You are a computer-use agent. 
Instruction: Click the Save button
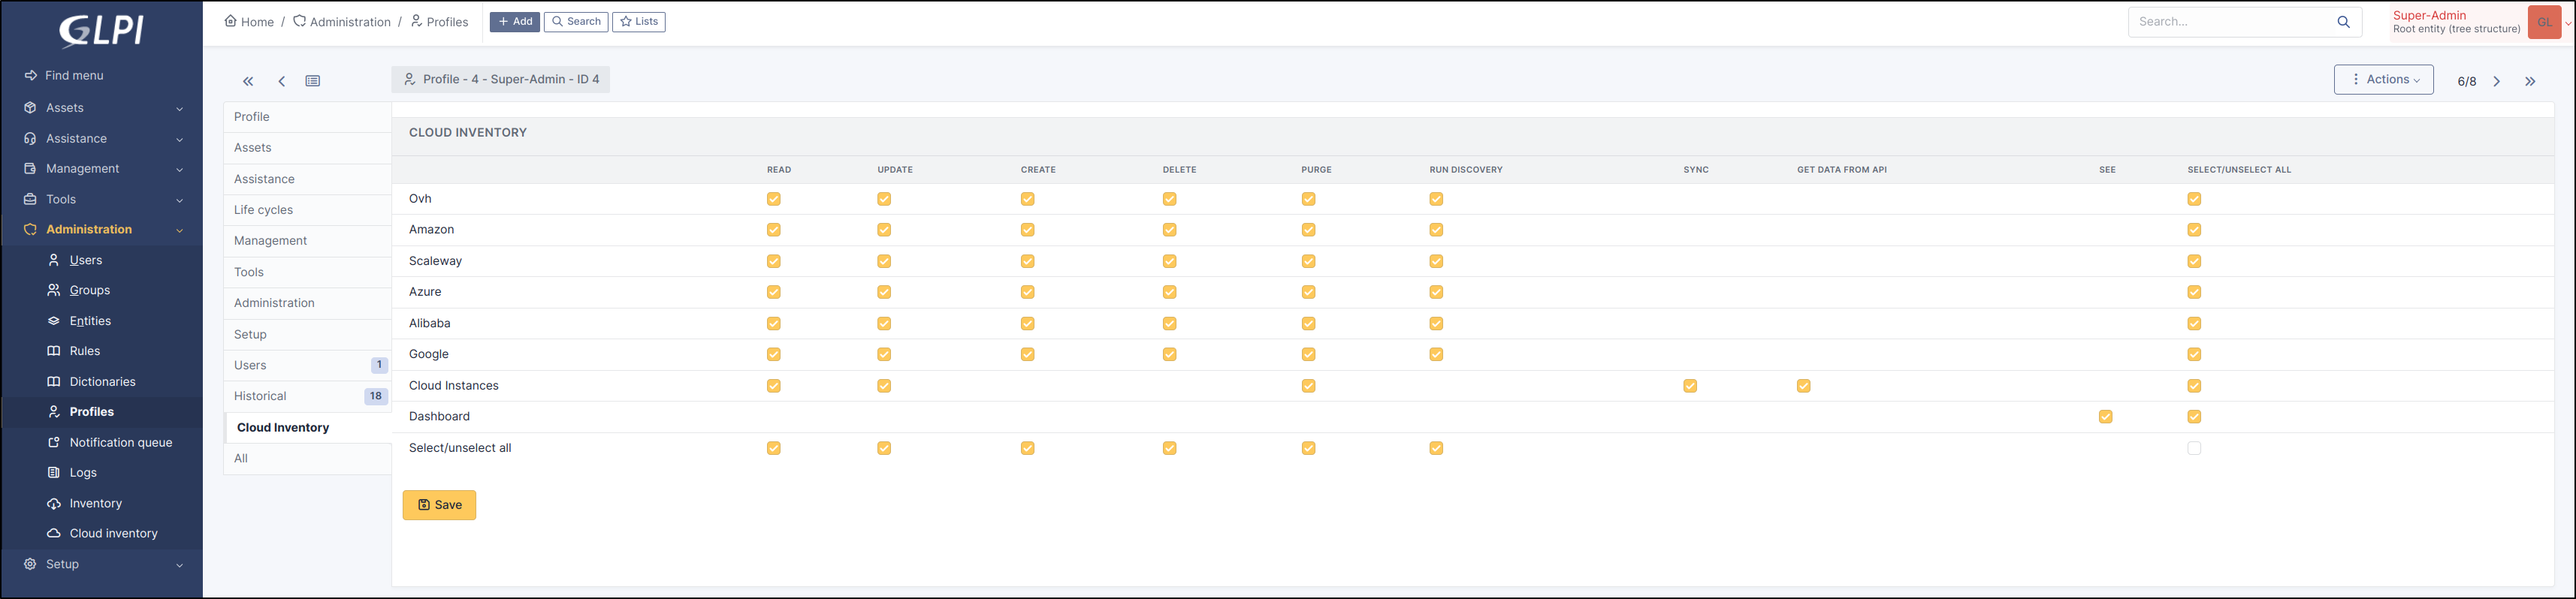pos(439,505)
